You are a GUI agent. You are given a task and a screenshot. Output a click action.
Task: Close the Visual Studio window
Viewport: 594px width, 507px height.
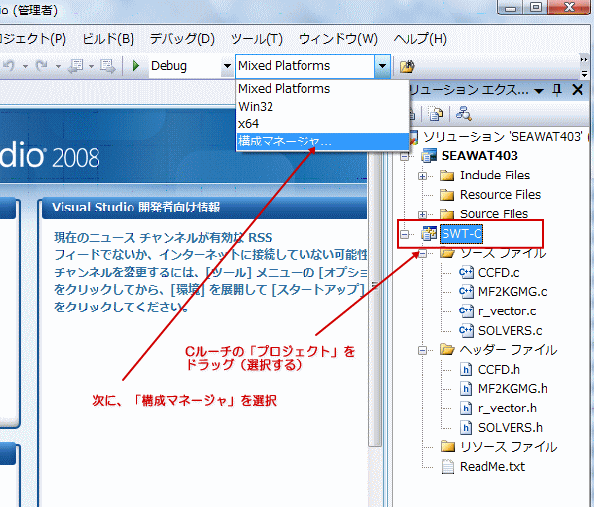click(569, 8)
